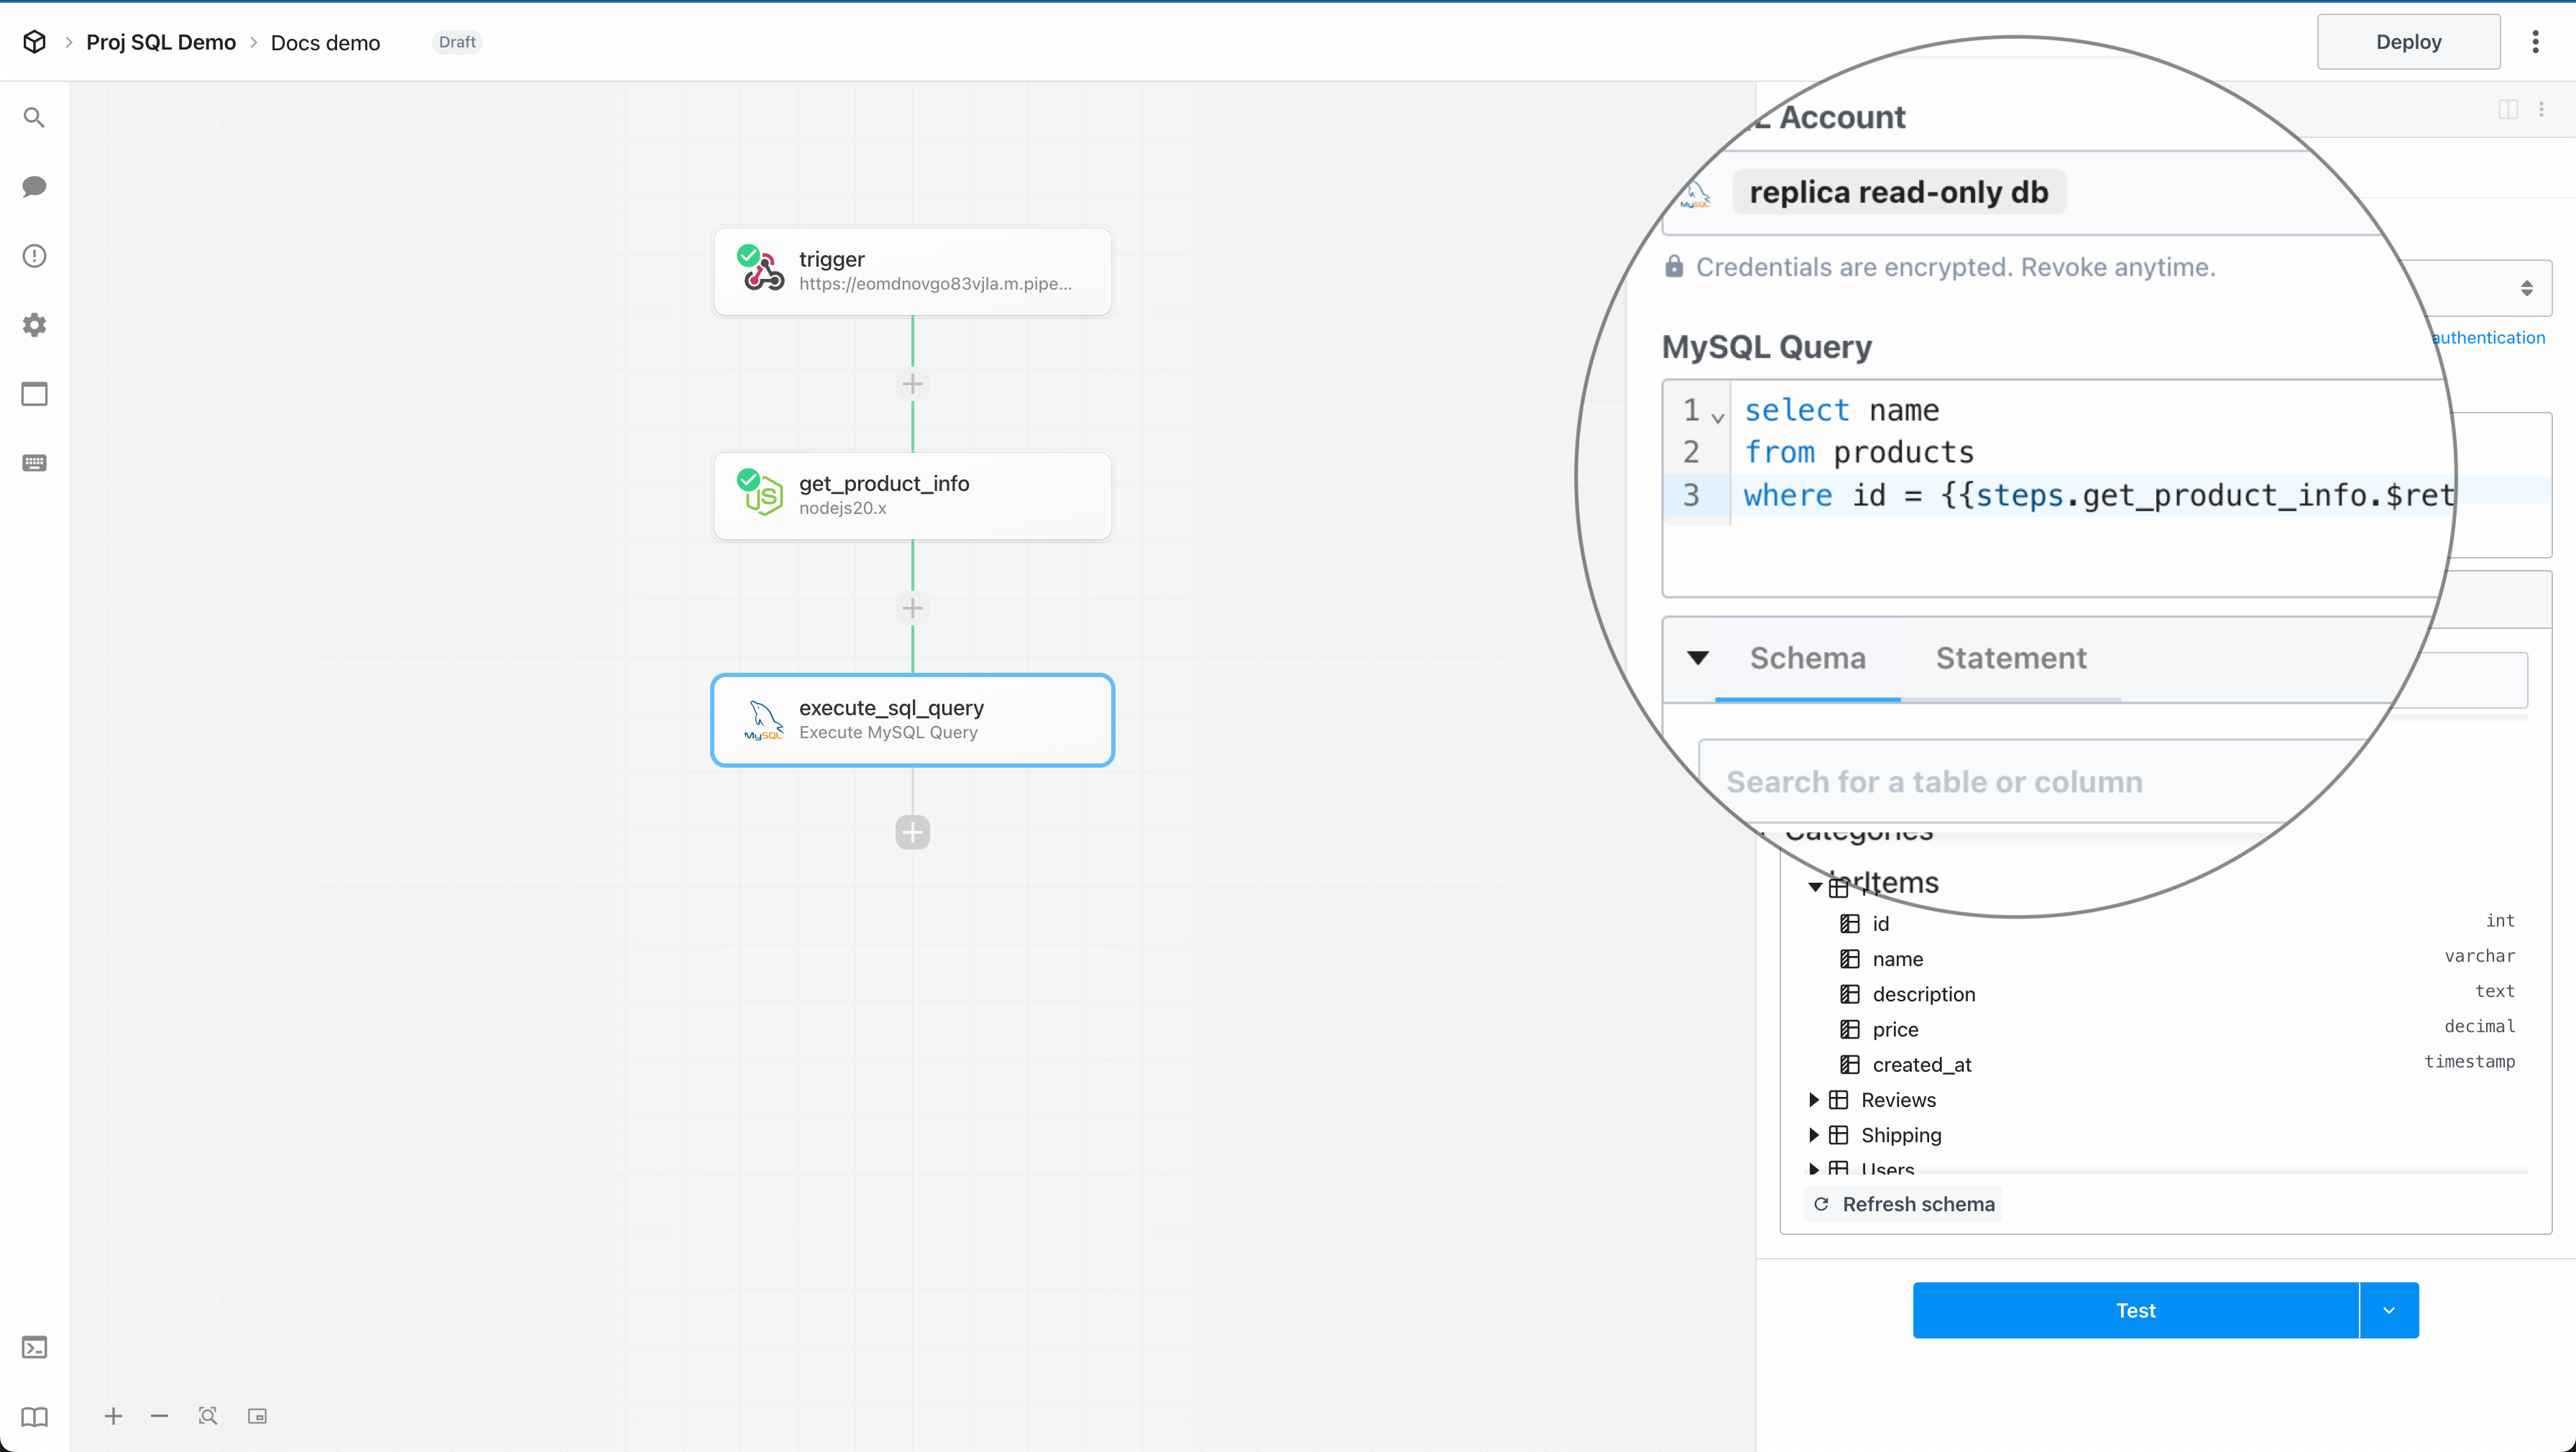
Task: Click the fit-to-view canvas icon
Action: coord(207,1416)
